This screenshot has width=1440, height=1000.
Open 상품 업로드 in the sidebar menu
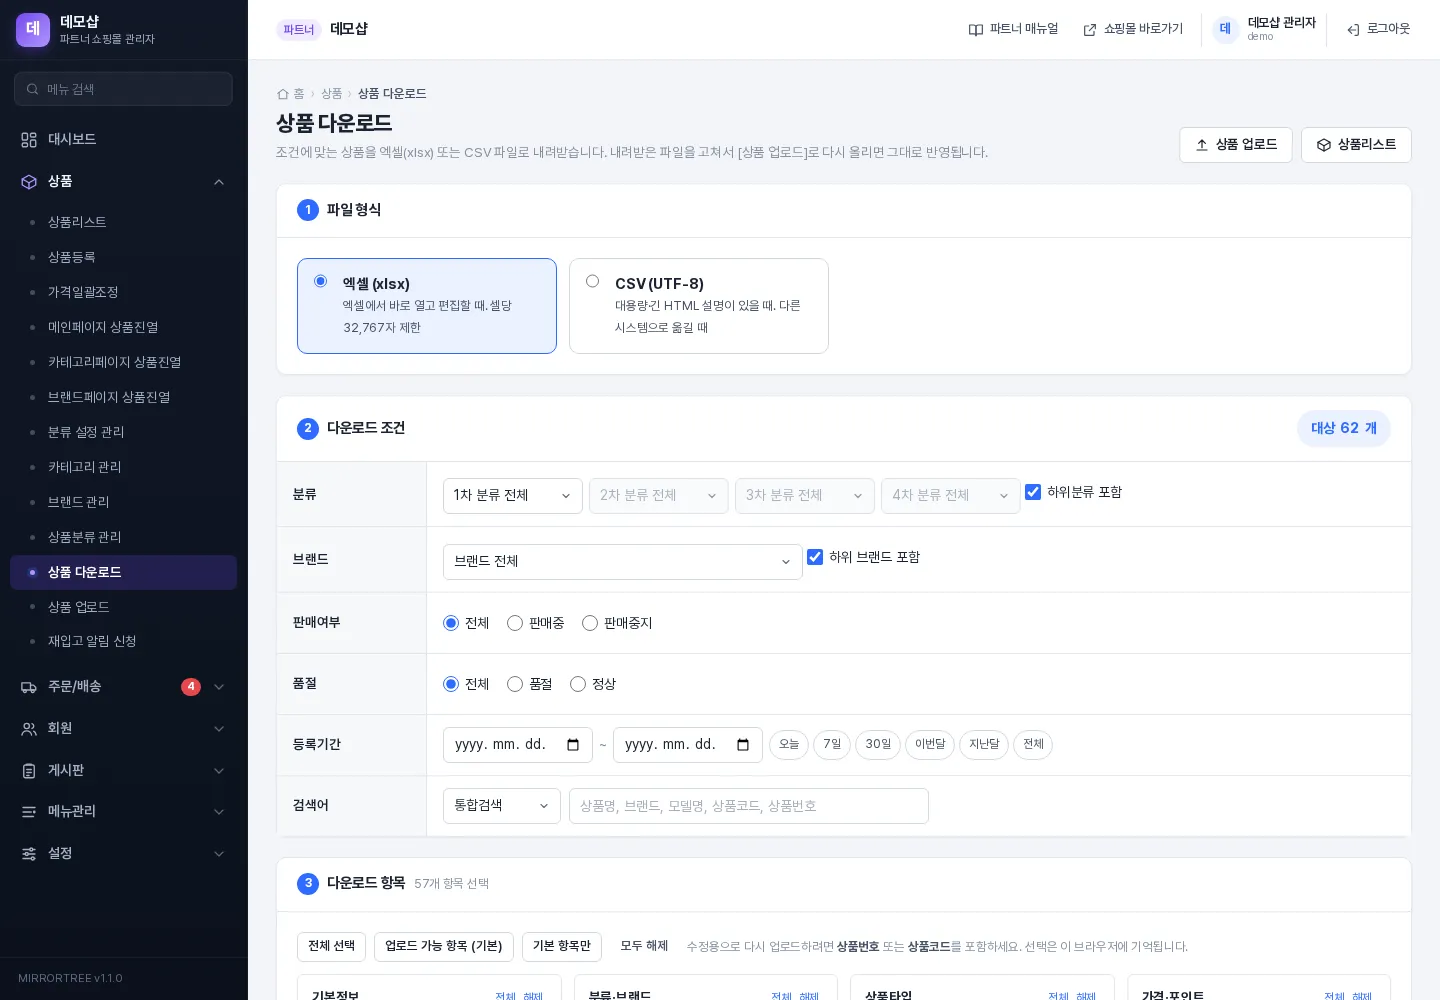pos(123,607)
